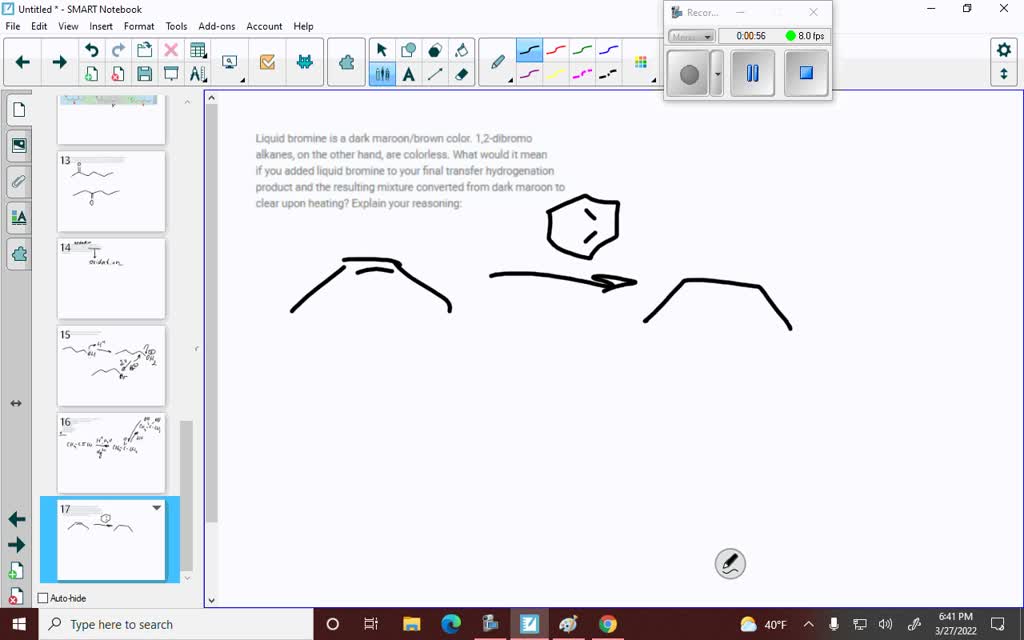
Task: Switch to the Page Sorter panel
Action: click(x=19, y=110)
